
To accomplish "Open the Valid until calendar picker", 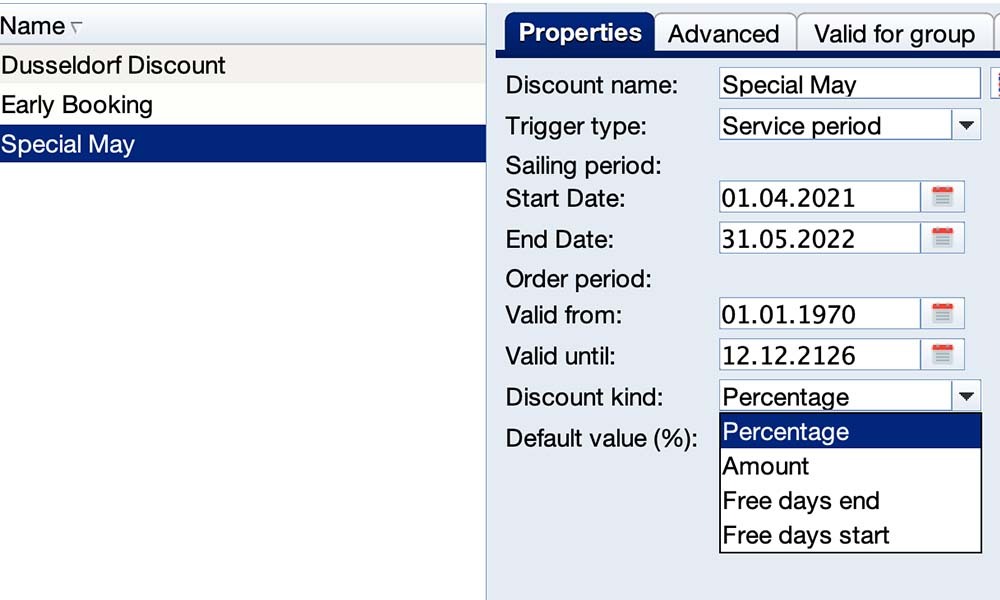I will [x=942, y=355].
